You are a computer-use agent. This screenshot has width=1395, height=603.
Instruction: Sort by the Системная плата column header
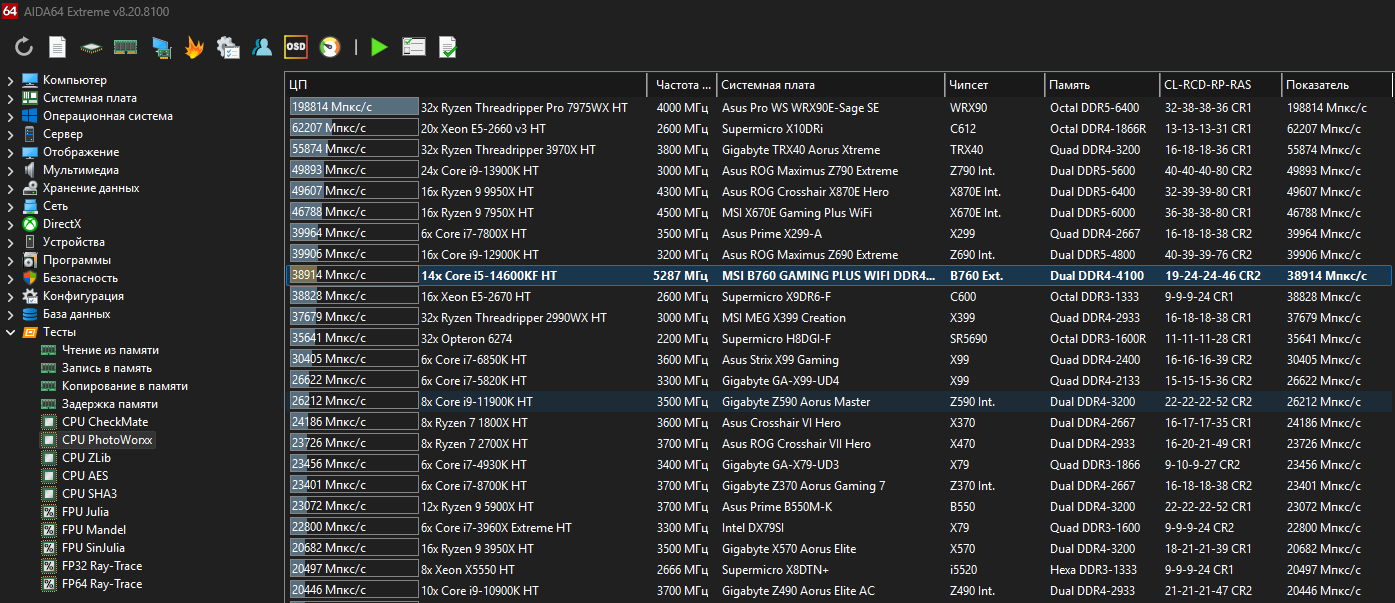click(830, 85)
